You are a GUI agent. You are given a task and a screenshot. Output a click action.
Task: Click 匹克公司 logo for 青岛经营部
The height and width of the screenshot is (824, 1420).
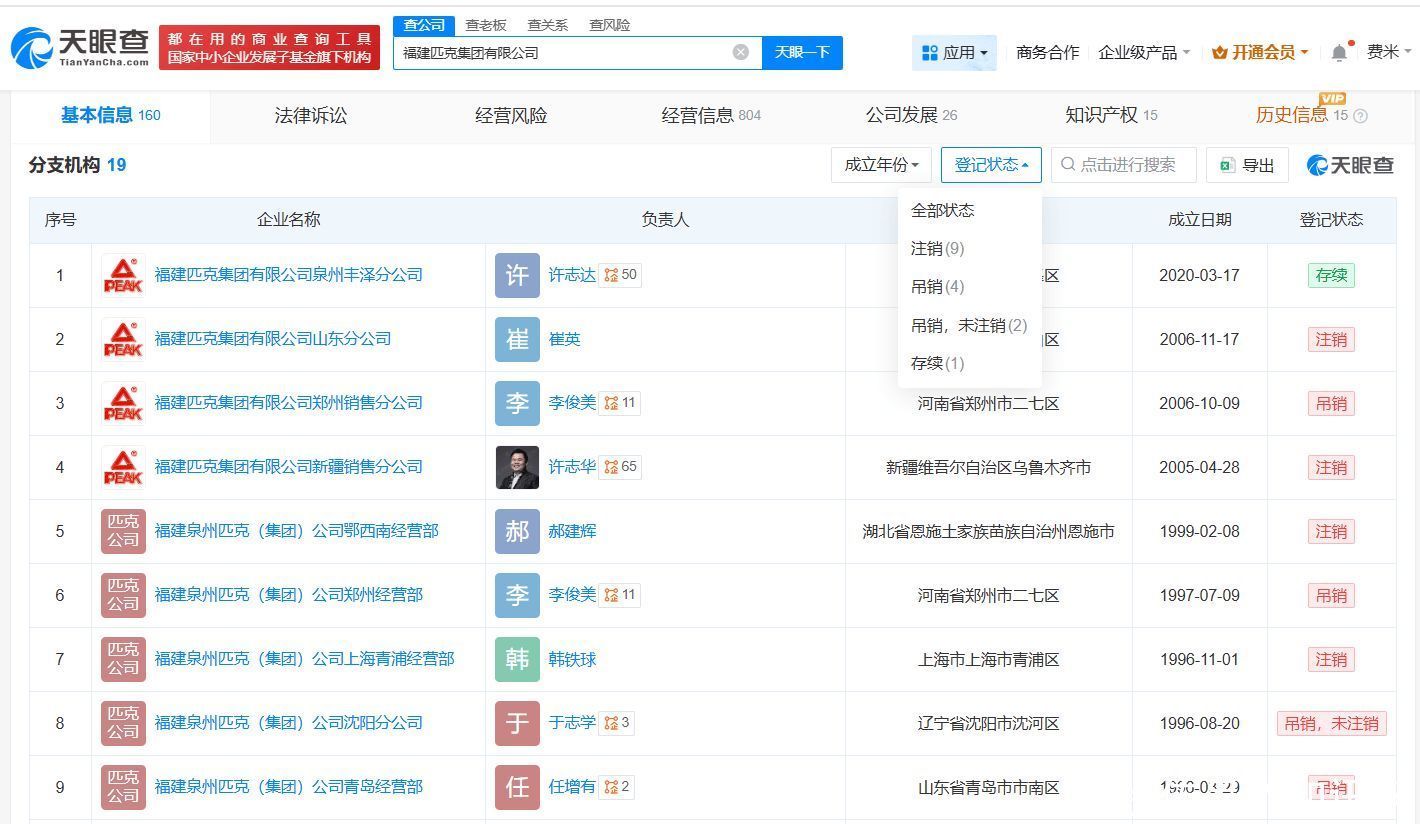click(123, 787)
